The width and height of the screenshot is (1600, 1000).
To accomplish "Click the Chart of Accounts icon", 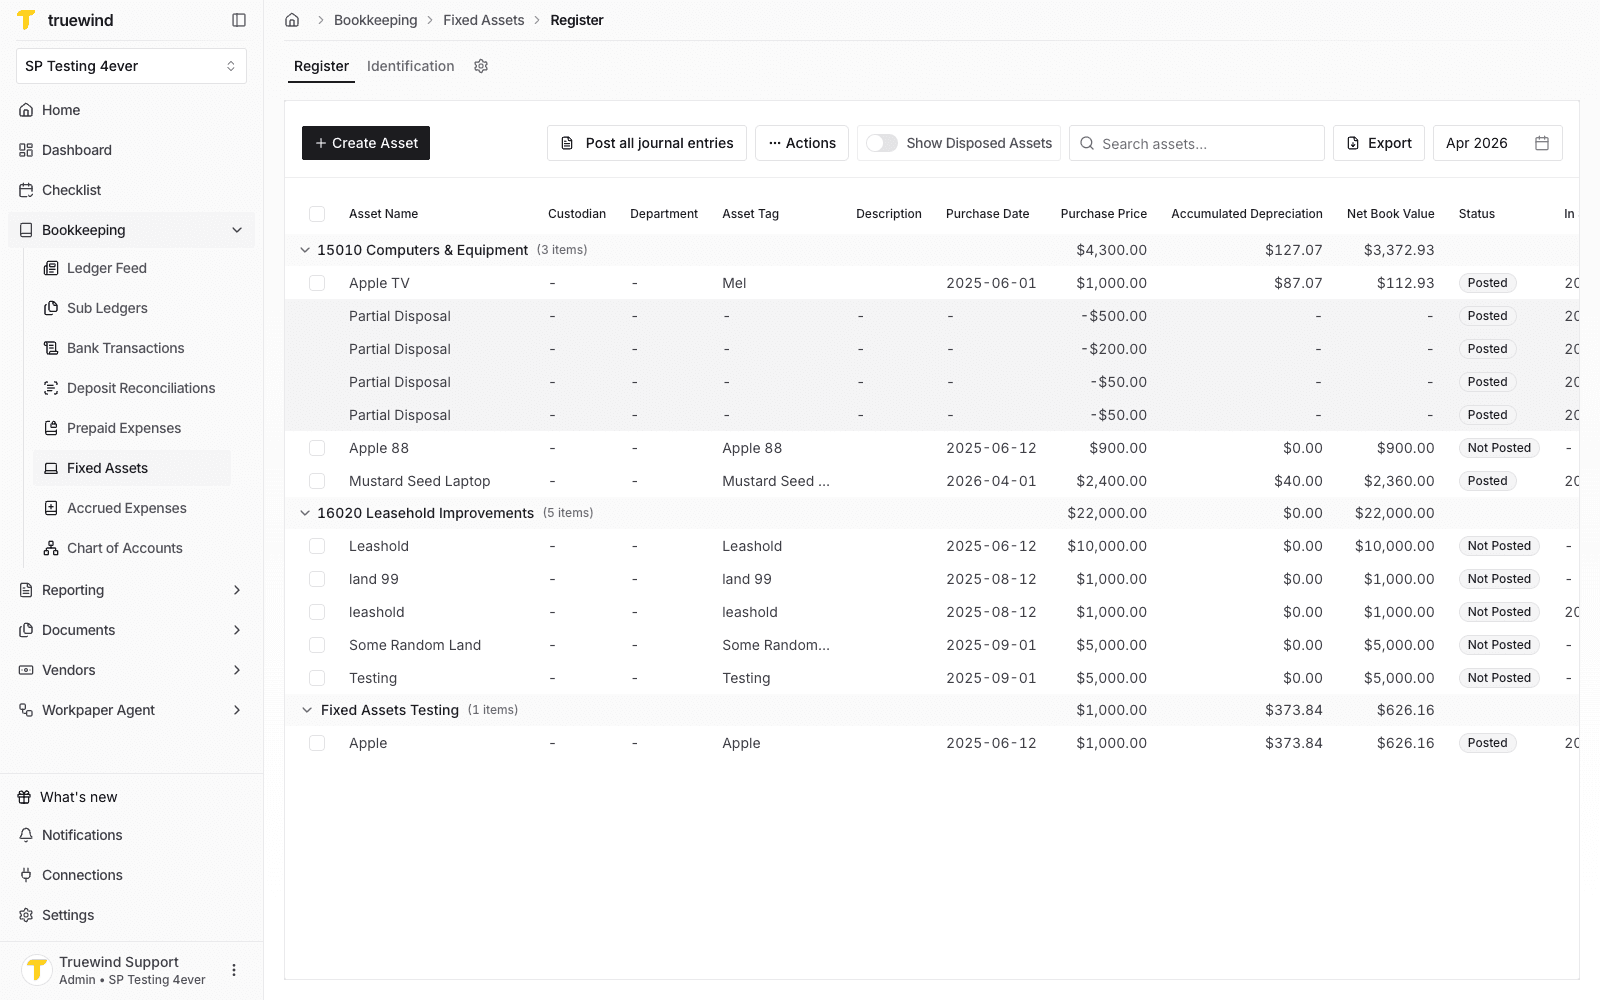I will pos(51,548).
